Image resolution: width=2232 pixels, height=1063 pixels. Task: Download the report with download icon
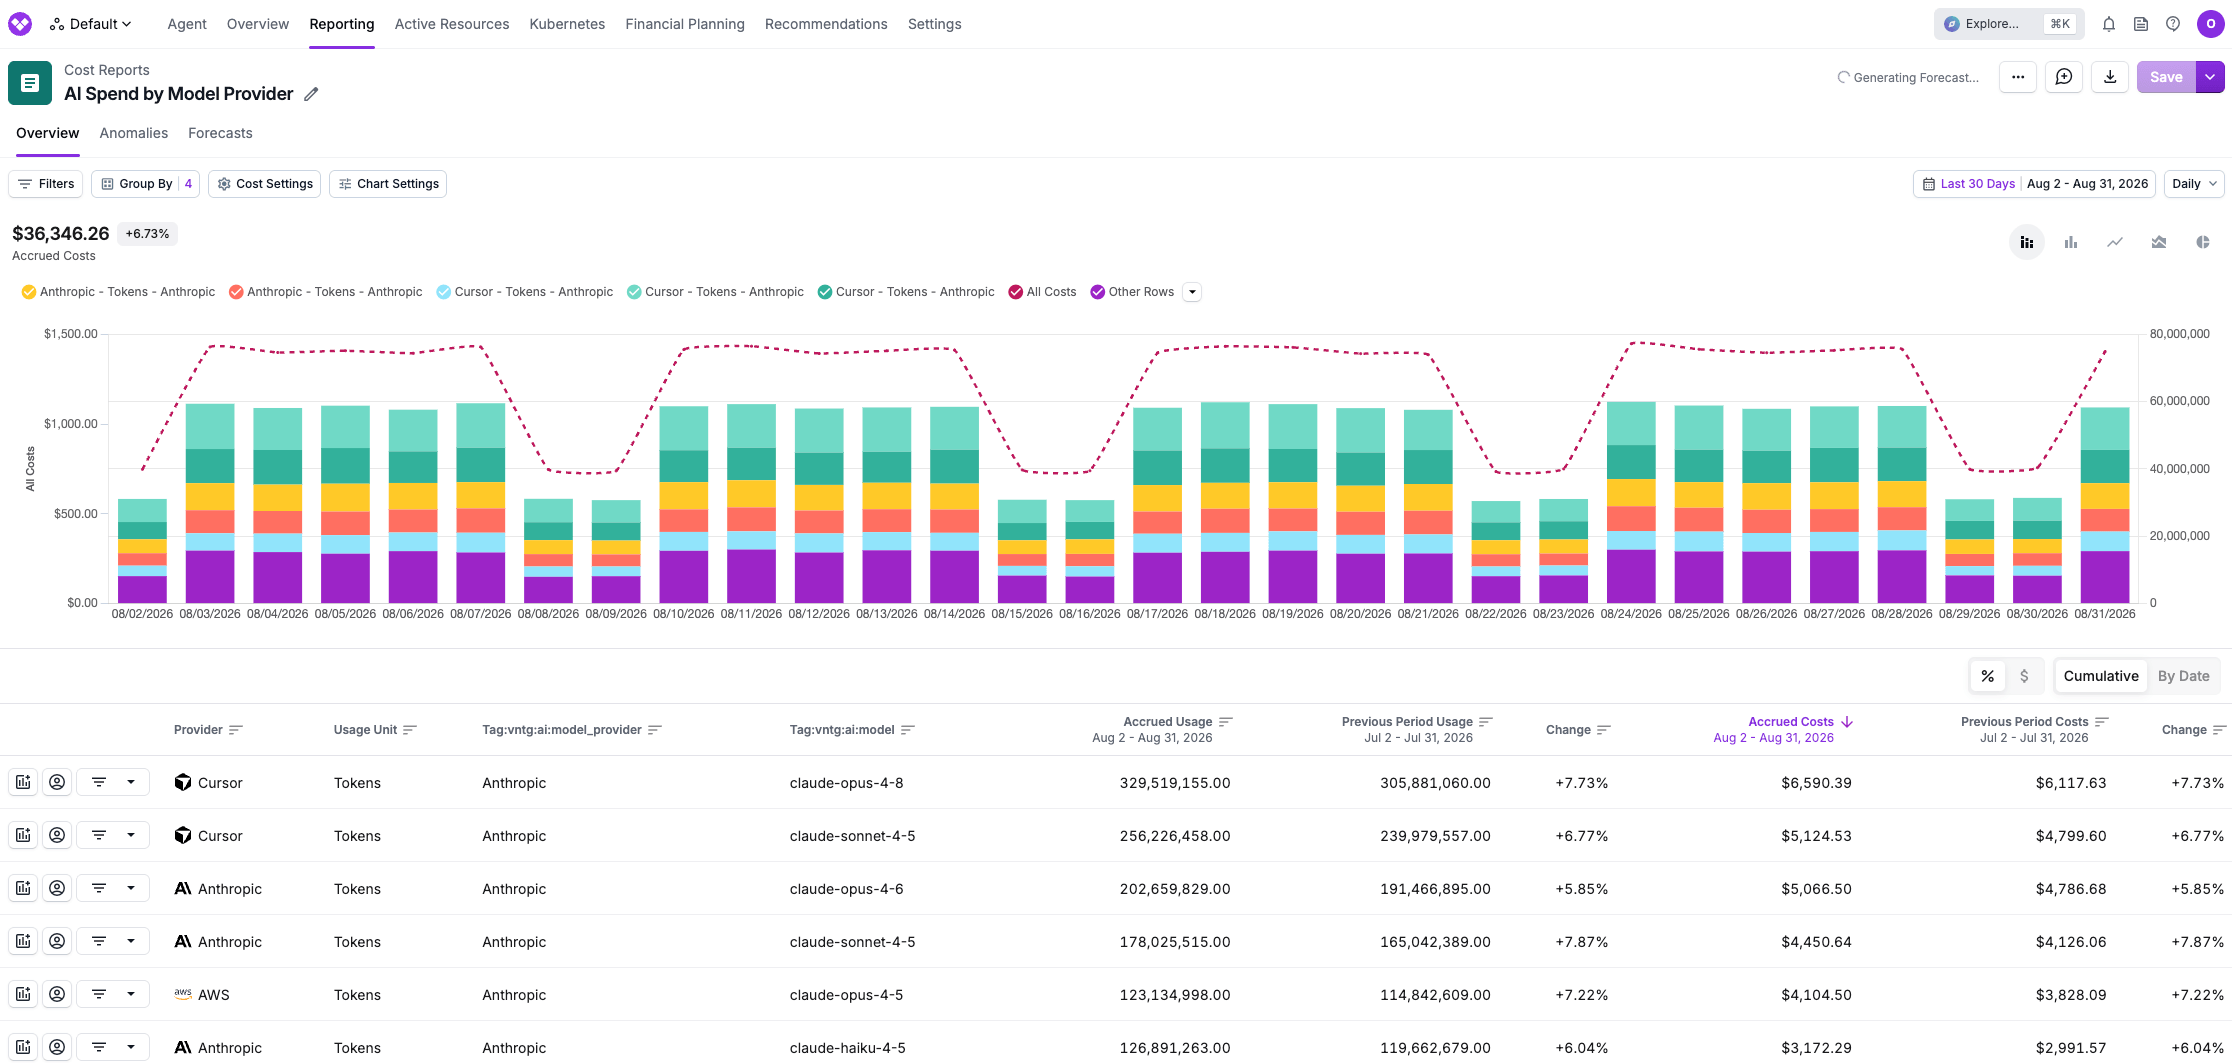(x=2110, y=77)
